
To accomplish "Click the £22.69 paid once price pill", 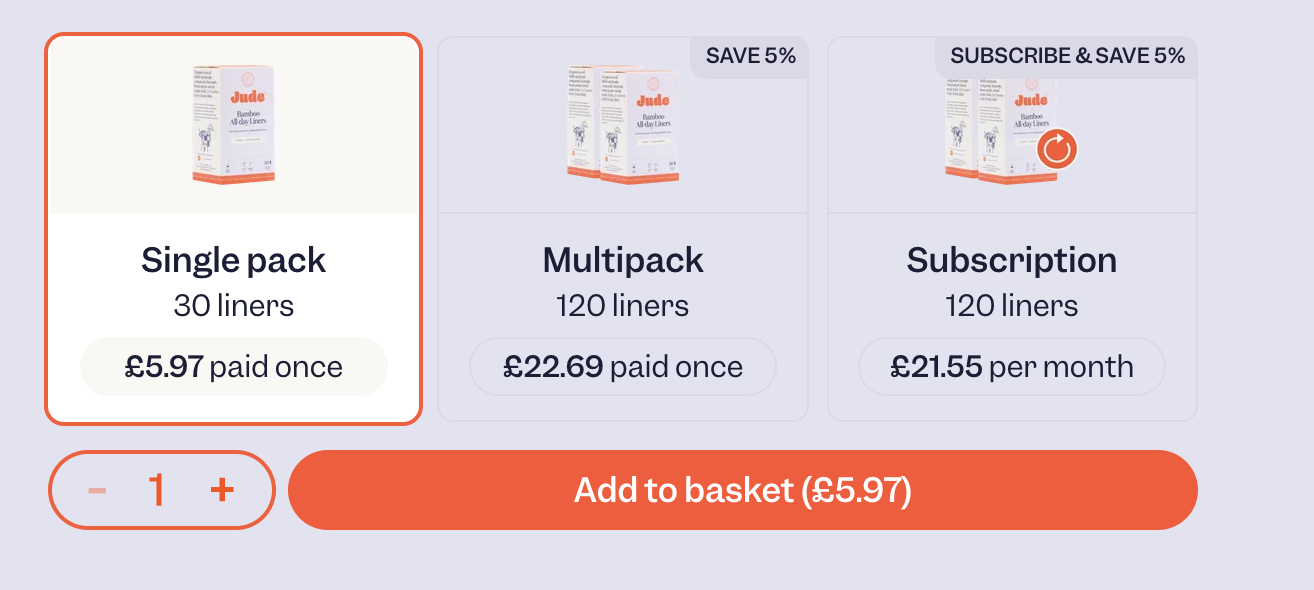I will click(x=622, y=367).
